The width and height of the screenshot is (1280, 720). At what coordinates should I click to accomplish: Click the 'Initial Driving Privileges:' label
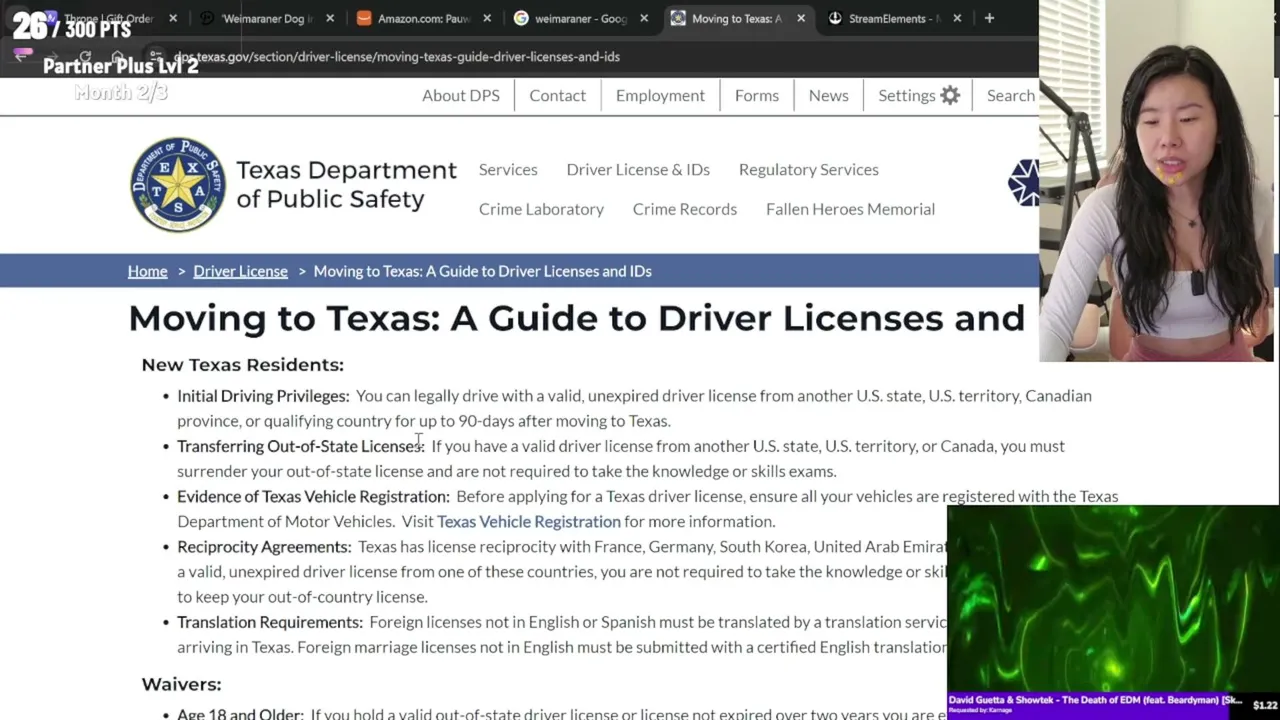263,396
